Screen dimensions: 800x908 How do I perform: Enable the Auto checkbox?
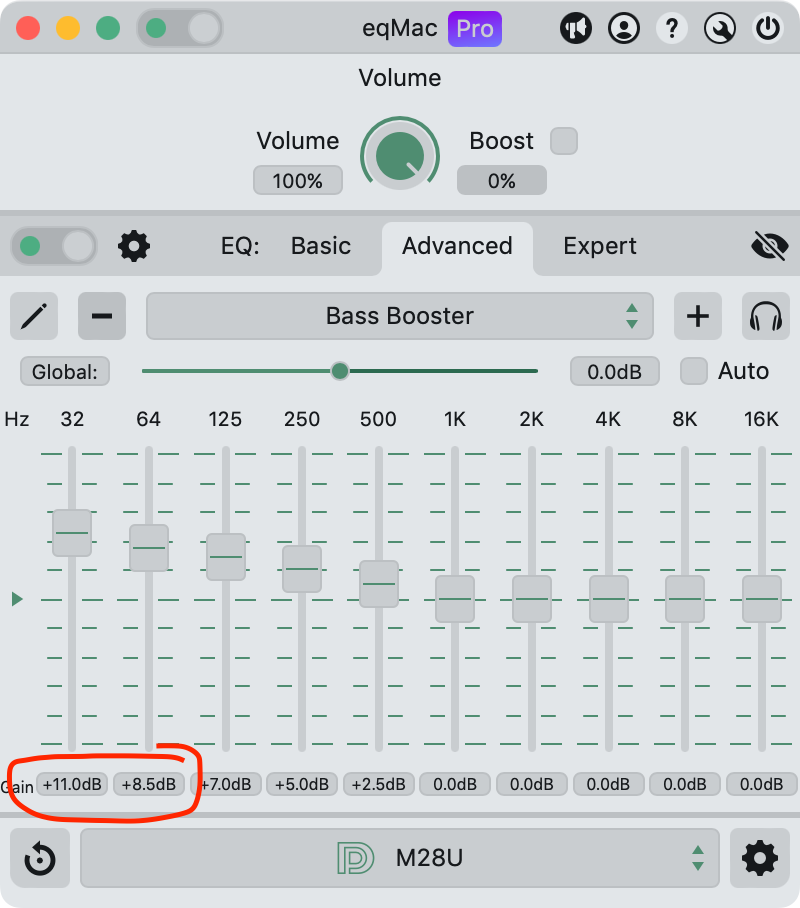(x=693, y=371)
